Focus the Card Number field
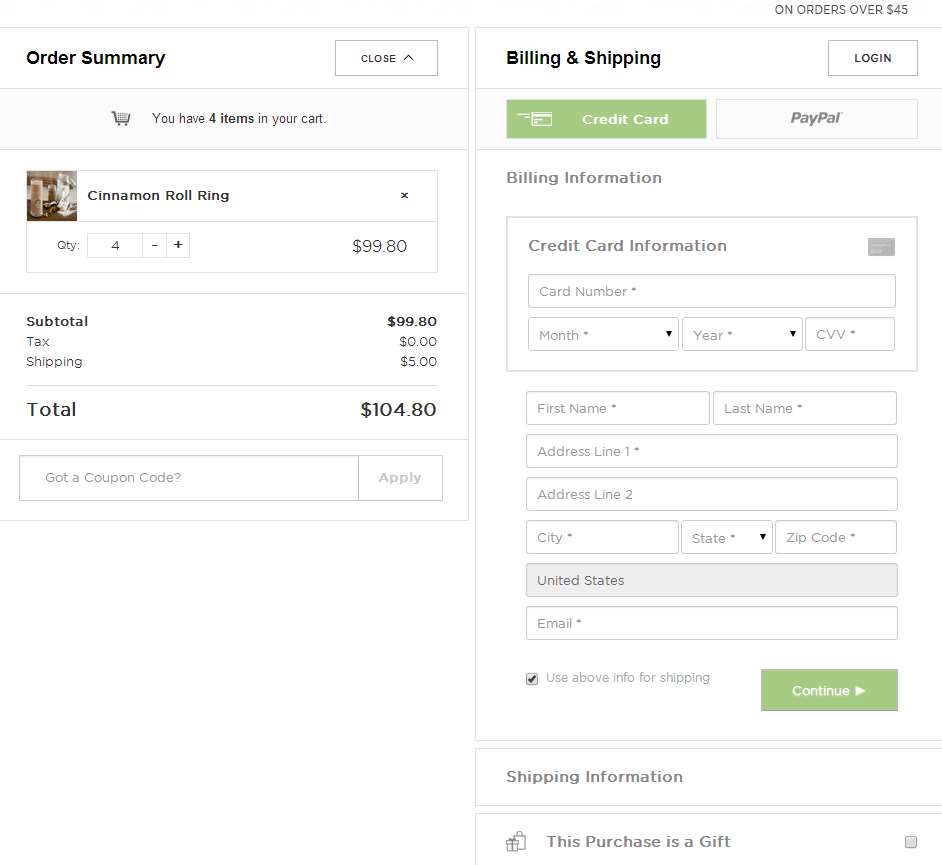 711,291
